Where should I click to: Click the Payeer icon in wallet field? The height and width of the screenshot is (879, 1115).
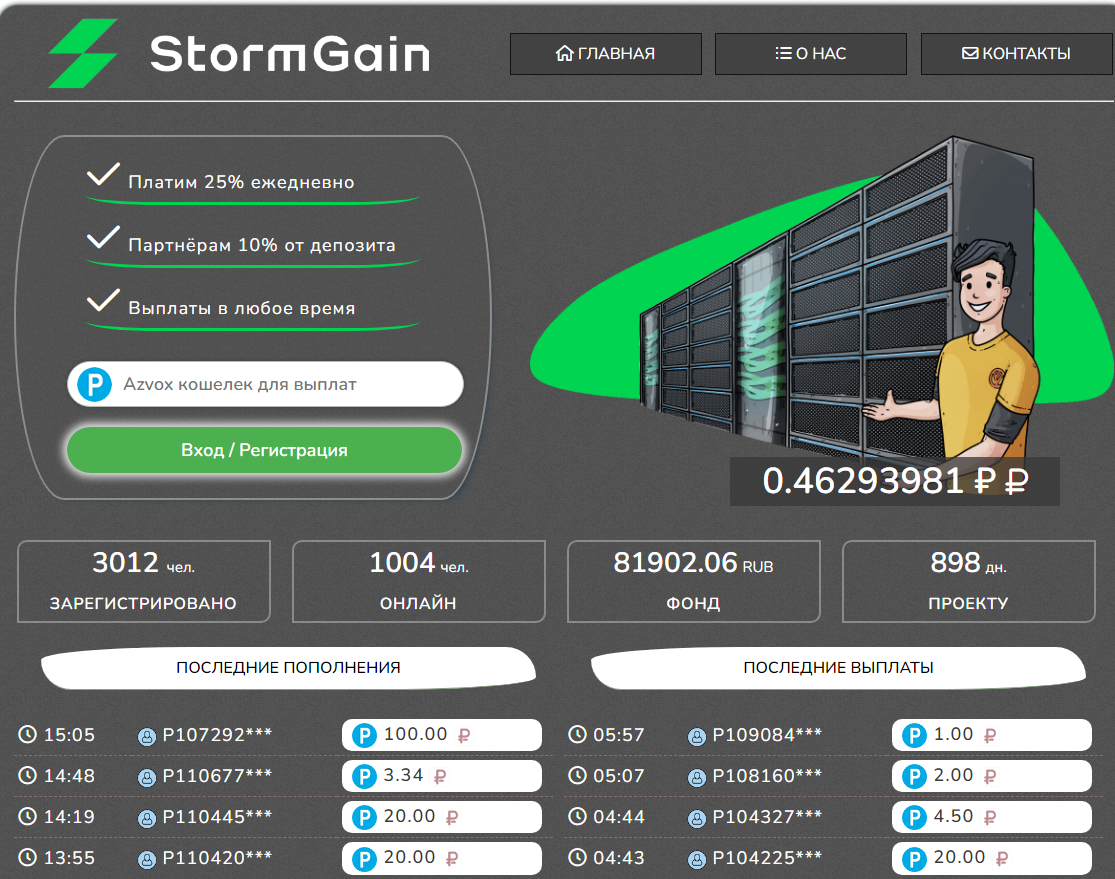(94, 385)
